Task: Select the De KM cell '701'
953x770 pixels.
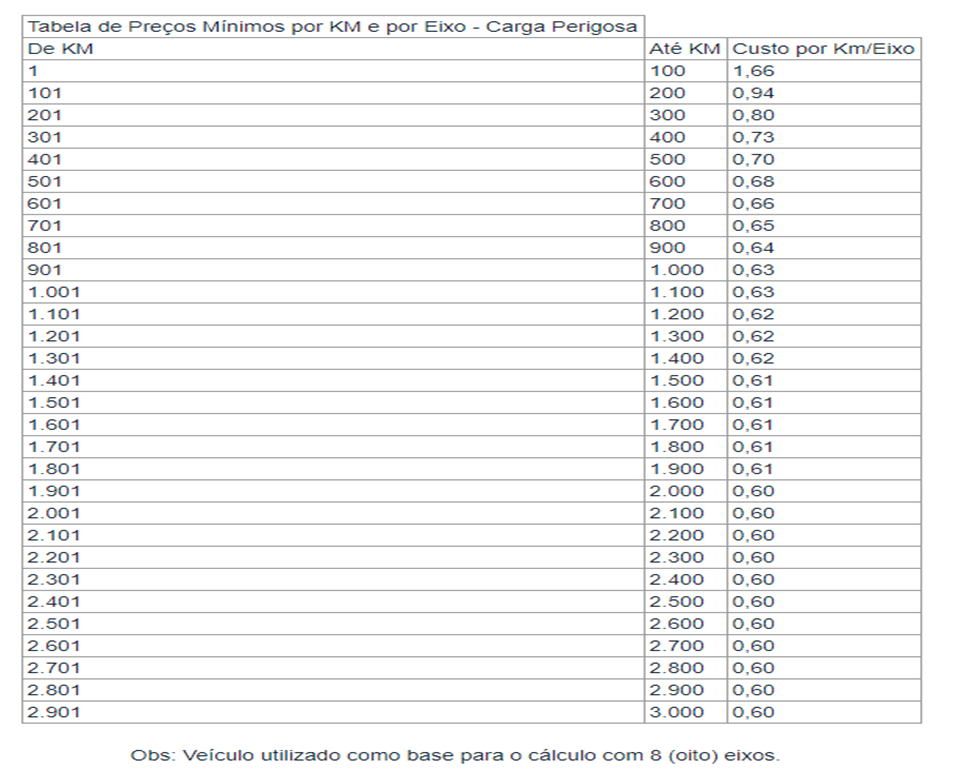Action: click(x=333, y=225)
